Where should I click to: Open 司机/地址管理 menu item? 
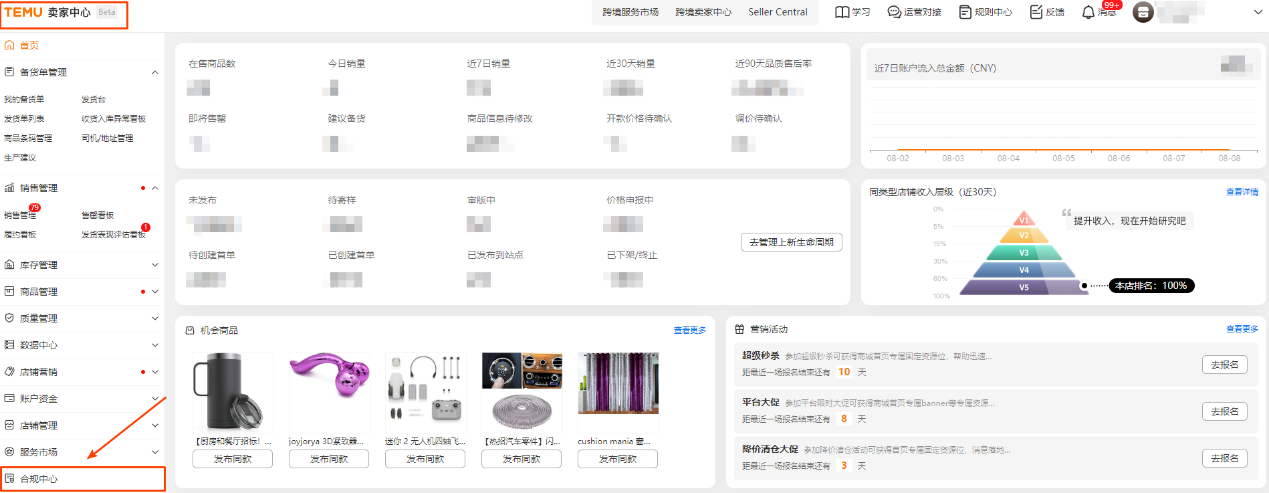click(x=107, y=138)
